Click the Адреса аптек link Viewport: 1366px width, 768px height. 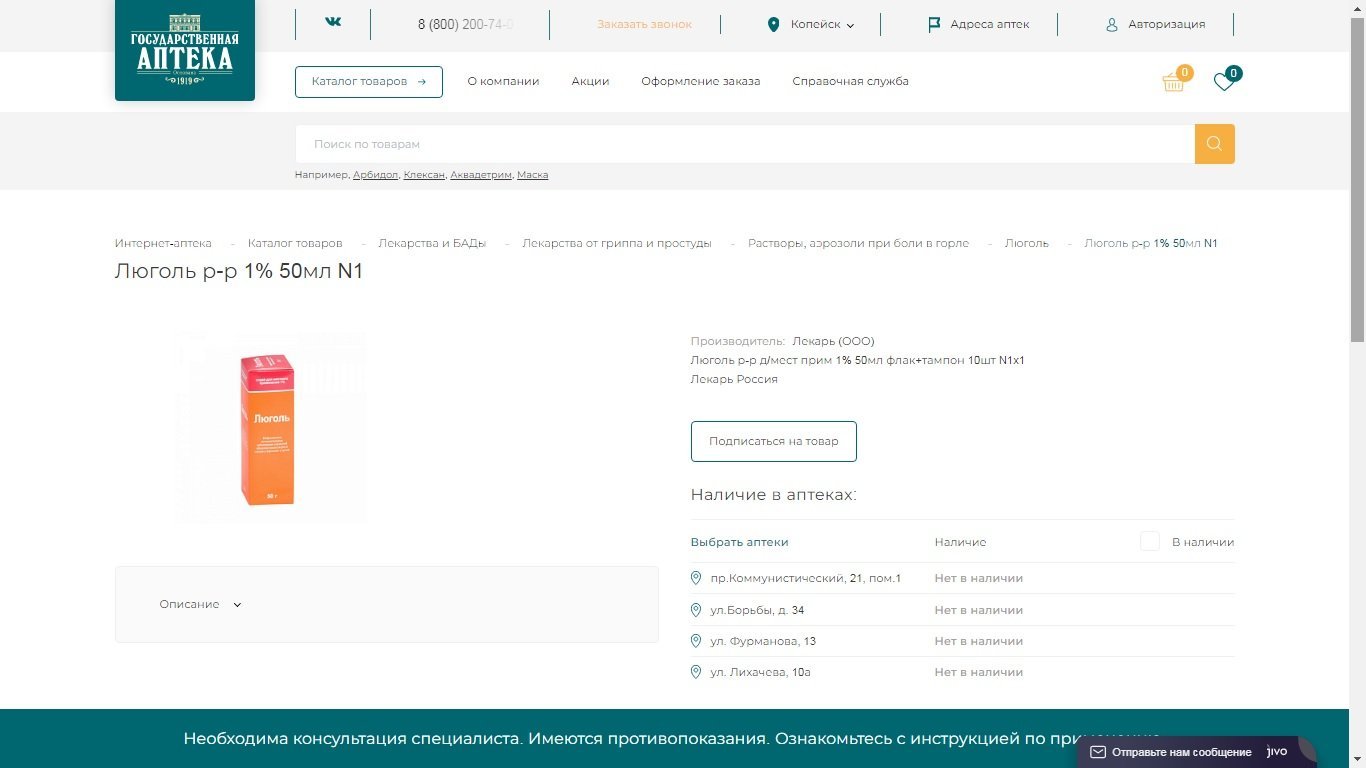point(989,24)
